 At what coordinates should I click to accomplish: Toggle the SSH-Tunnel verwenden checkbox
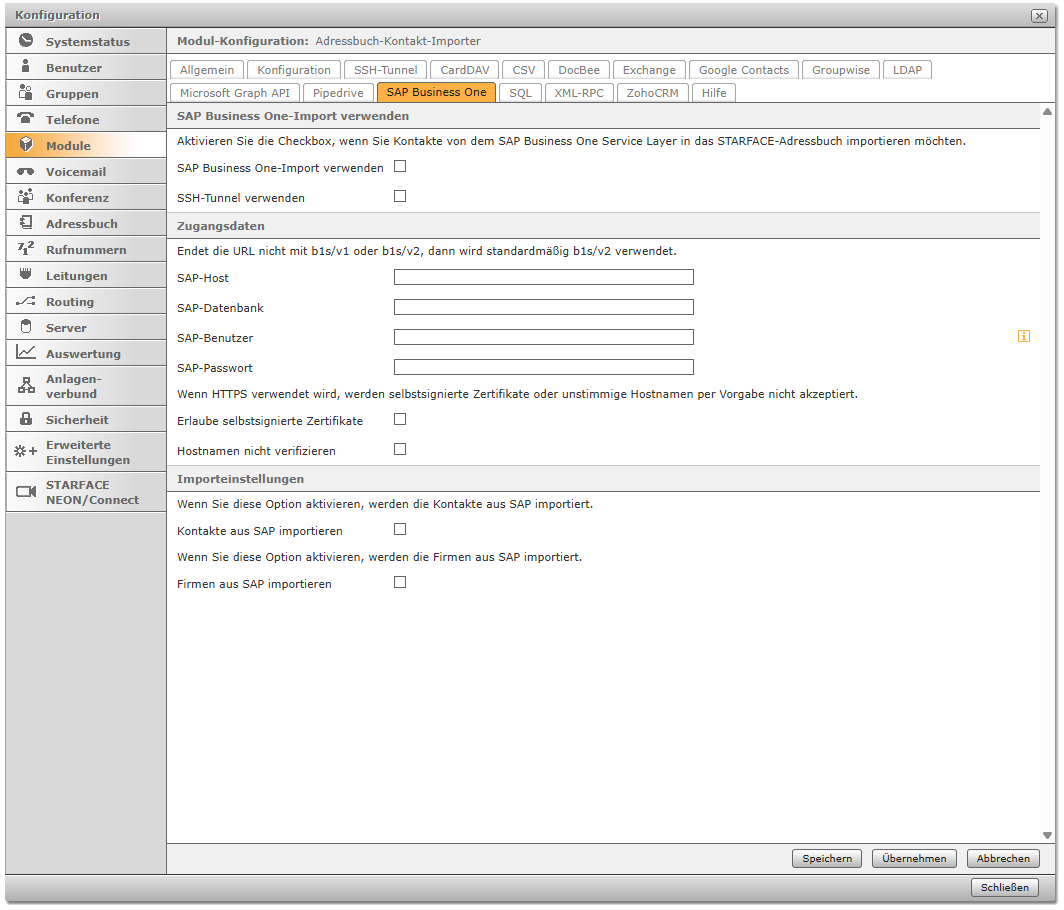coord(400,197)
